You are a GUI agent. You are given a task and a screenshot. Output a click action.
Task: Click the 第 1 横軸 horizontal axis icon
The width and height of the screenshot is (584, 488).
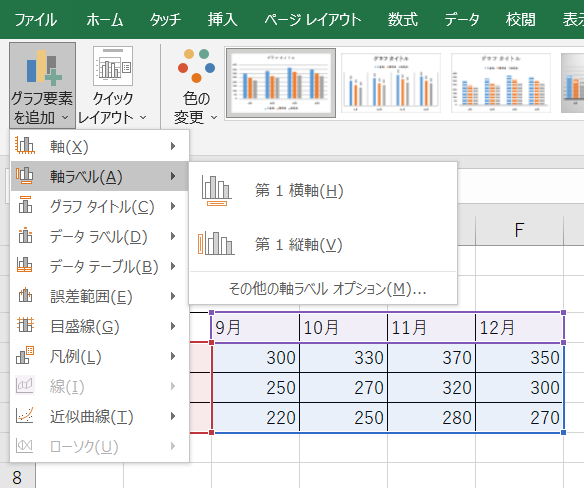click(216, 191)
